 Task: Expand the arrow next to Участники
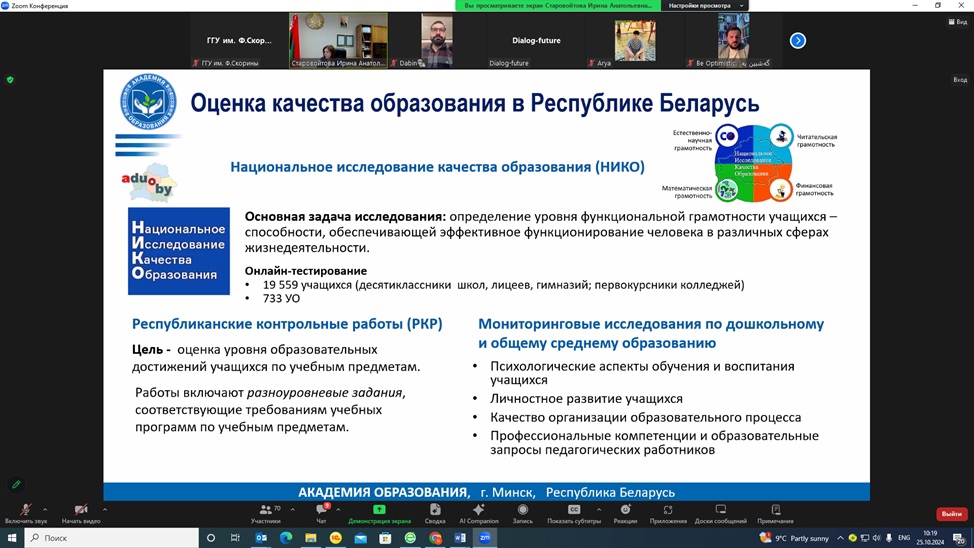coord(293,509)
